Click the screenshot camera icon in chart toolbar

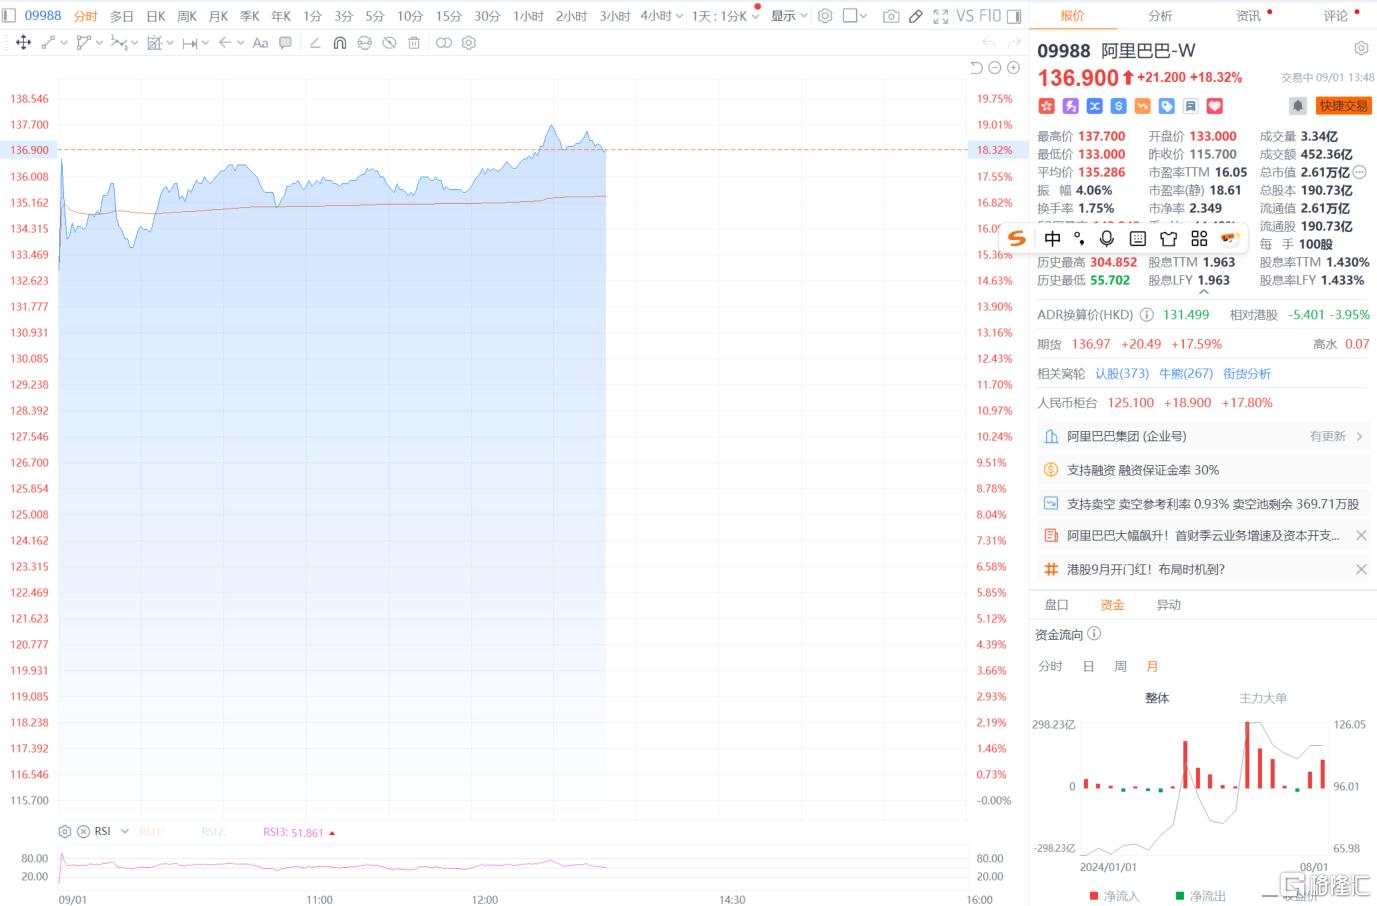(891, 16)
